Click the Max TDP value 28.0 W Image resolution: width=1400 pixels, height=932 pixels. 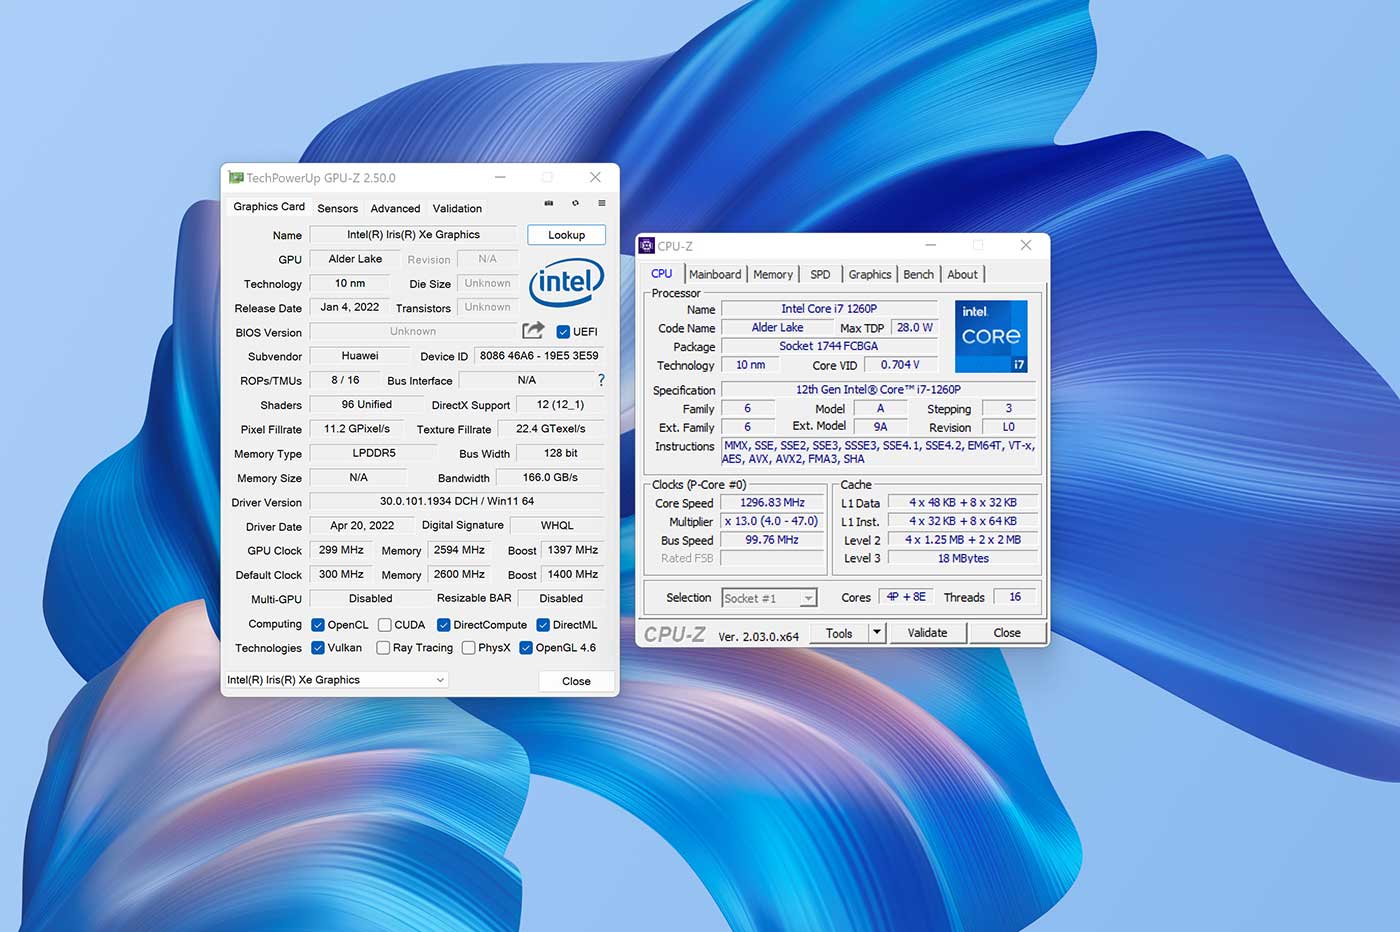tap(914, 327)
